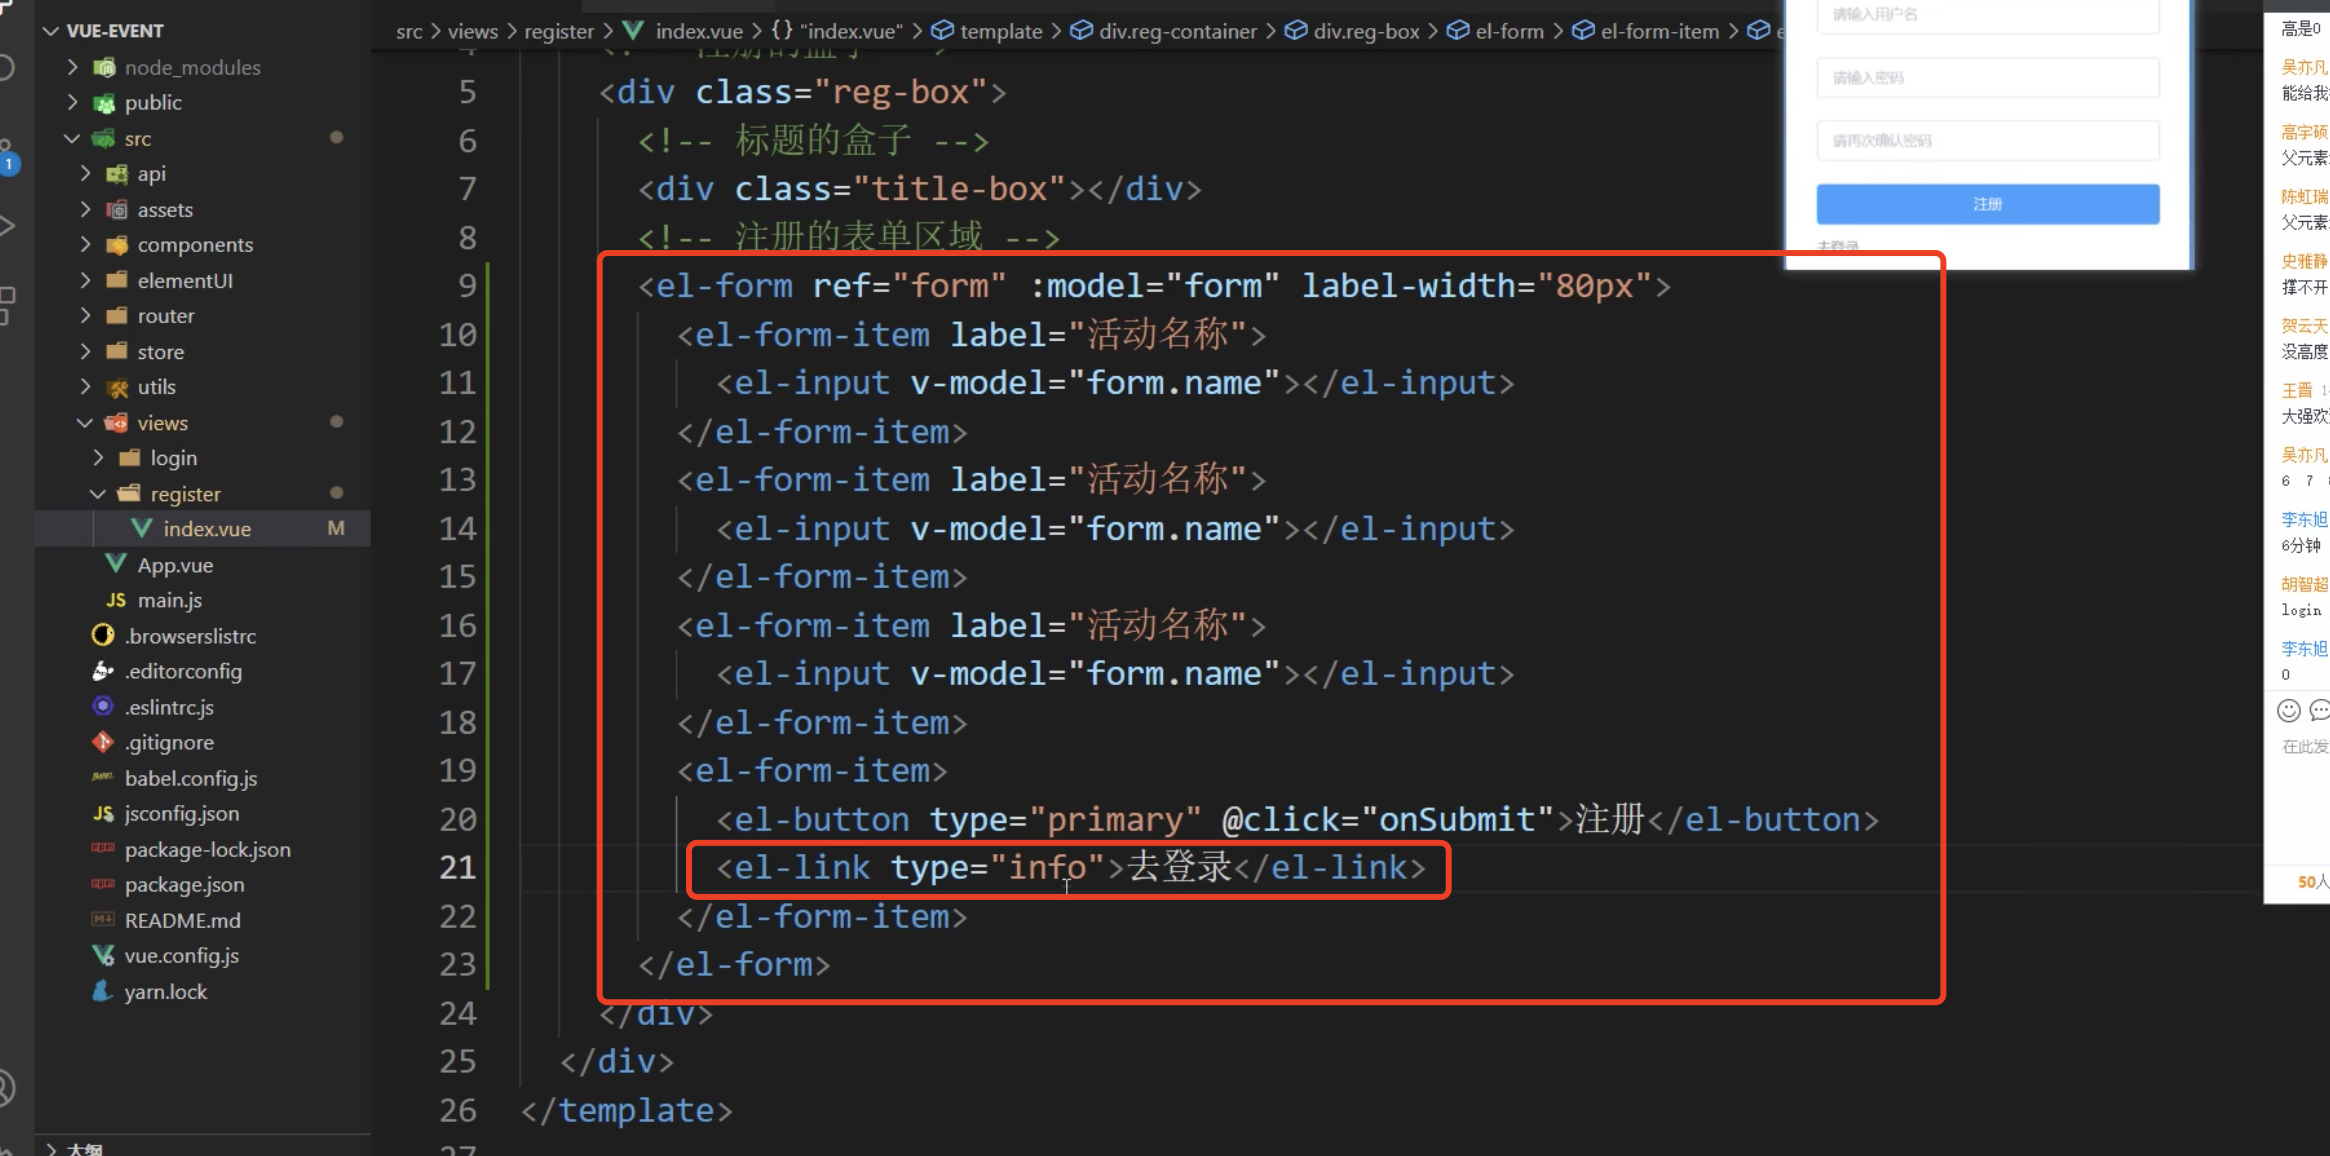Collapse the register folder
Image resolution: width=2330 pixels, height=1156 pixels.
click(x=98, y=494)
